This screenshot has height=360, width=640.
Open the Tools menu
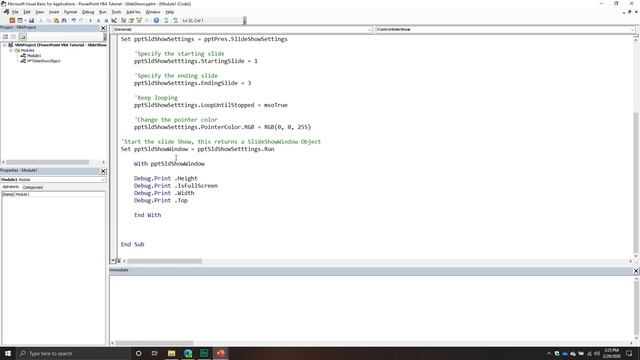116,12
